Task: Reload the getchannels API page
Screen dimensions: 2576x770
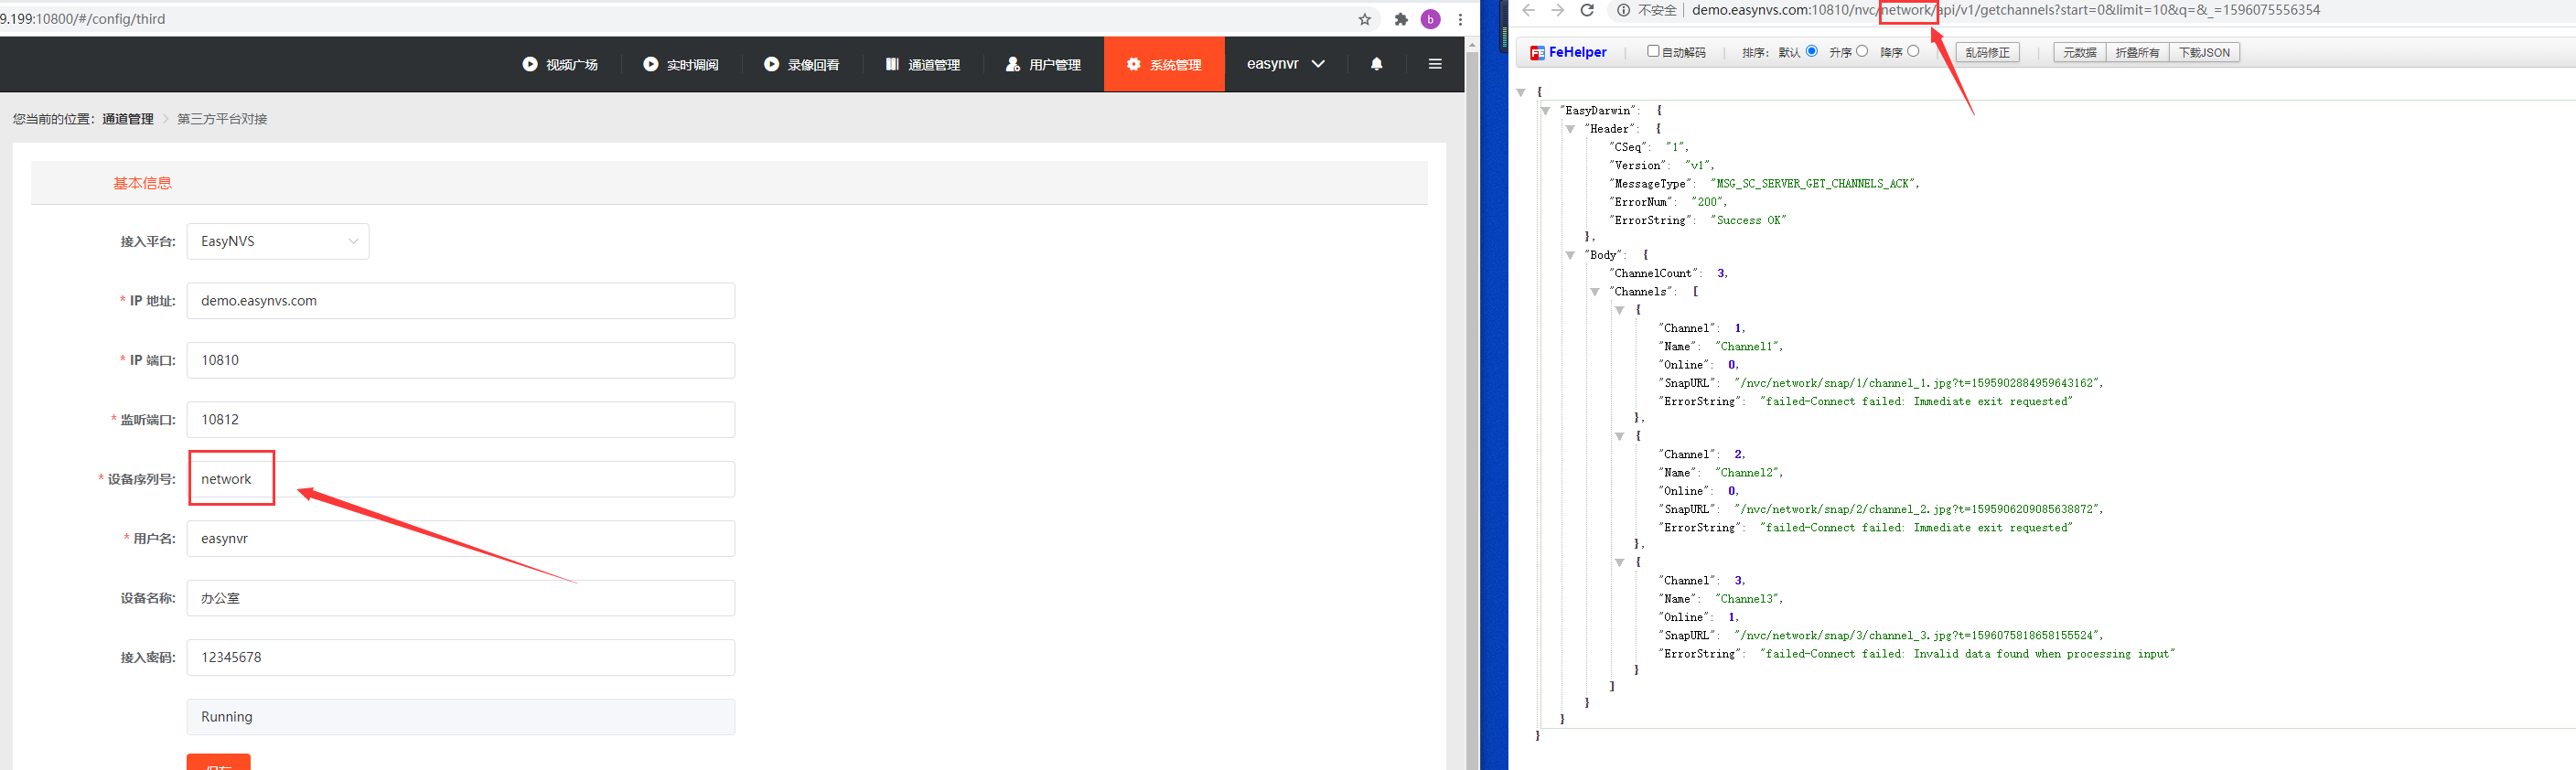Action: [x=1587, y=10]
